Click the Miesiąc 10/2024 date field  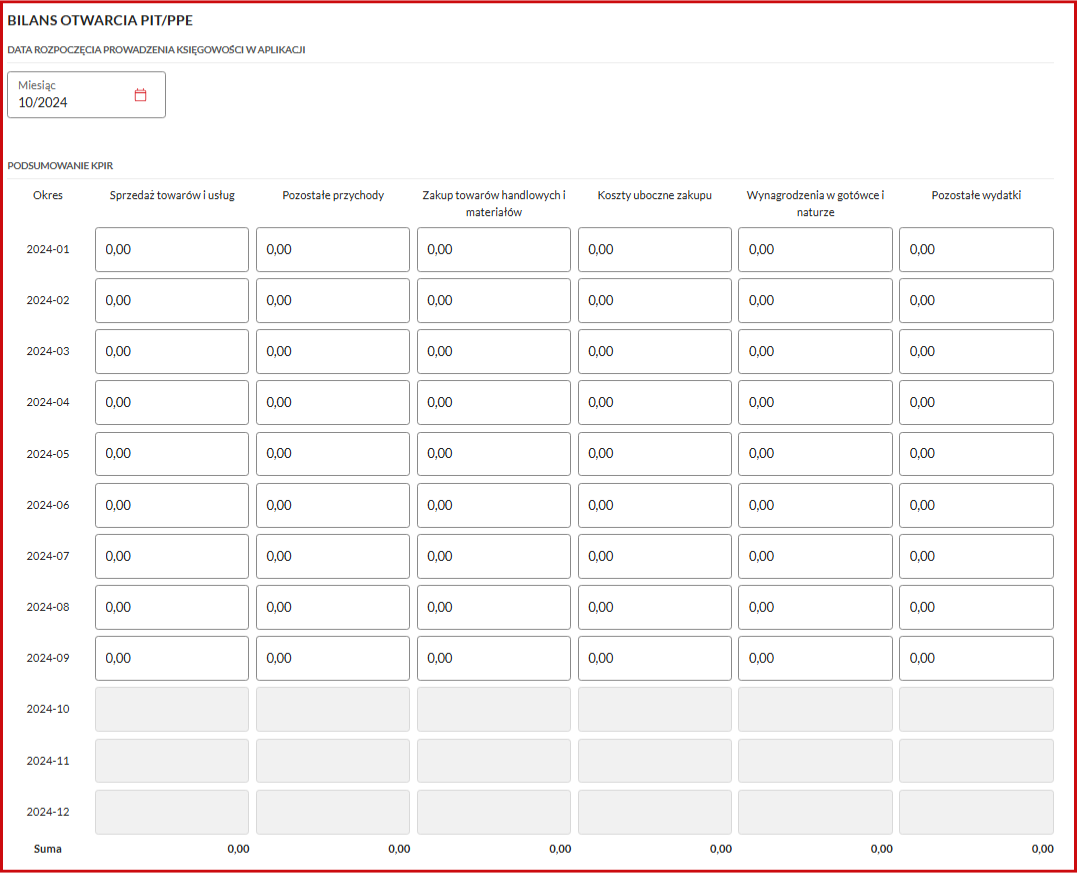(87, 95)
